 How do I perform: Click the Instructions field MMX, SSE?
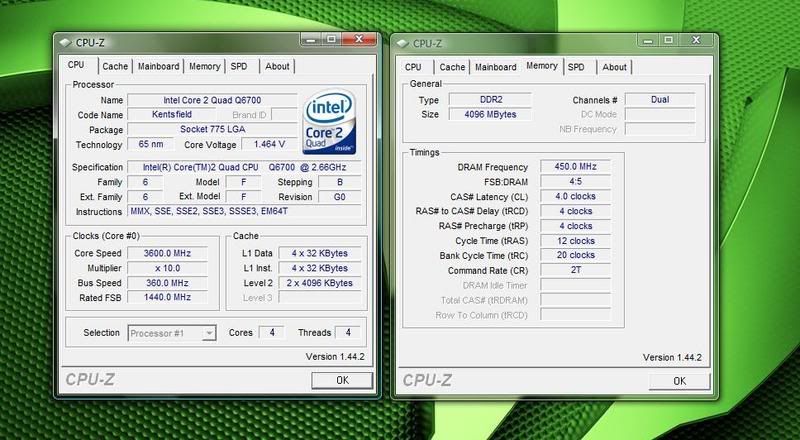(x=244, y=211)
